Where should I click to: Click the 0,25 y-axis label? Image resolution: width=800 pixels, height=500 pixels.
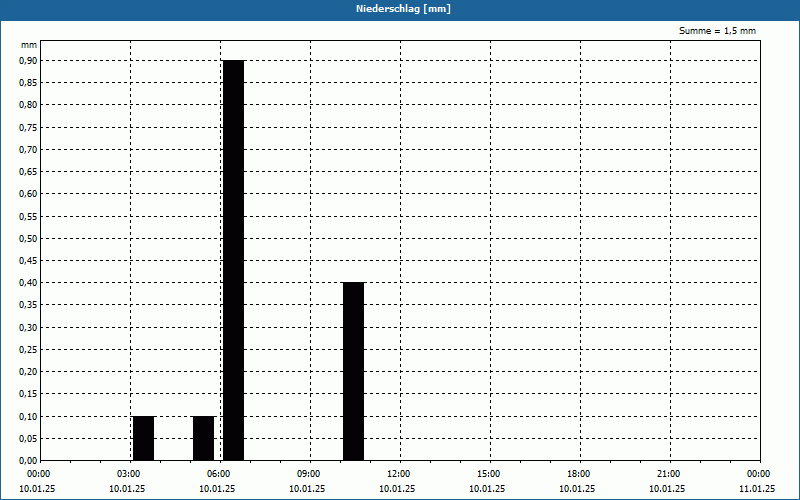[28, 349]
